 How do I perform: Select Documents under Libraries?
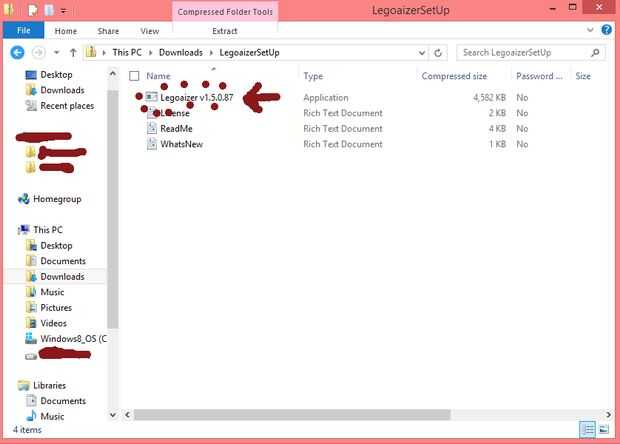click(63, 401)
